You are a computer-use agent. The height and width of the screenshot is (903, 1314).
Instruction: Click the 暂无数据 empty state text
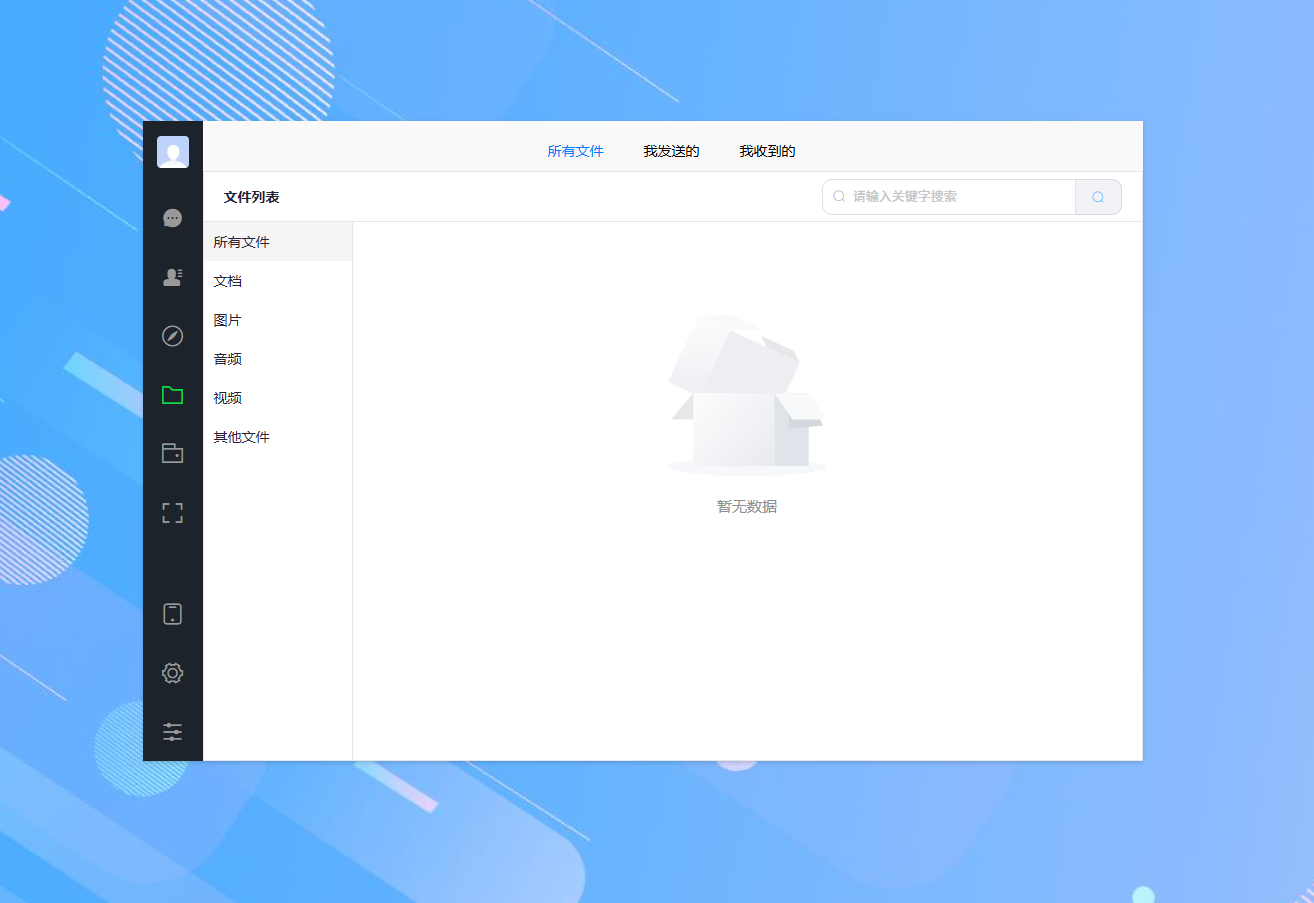[747, 507]
